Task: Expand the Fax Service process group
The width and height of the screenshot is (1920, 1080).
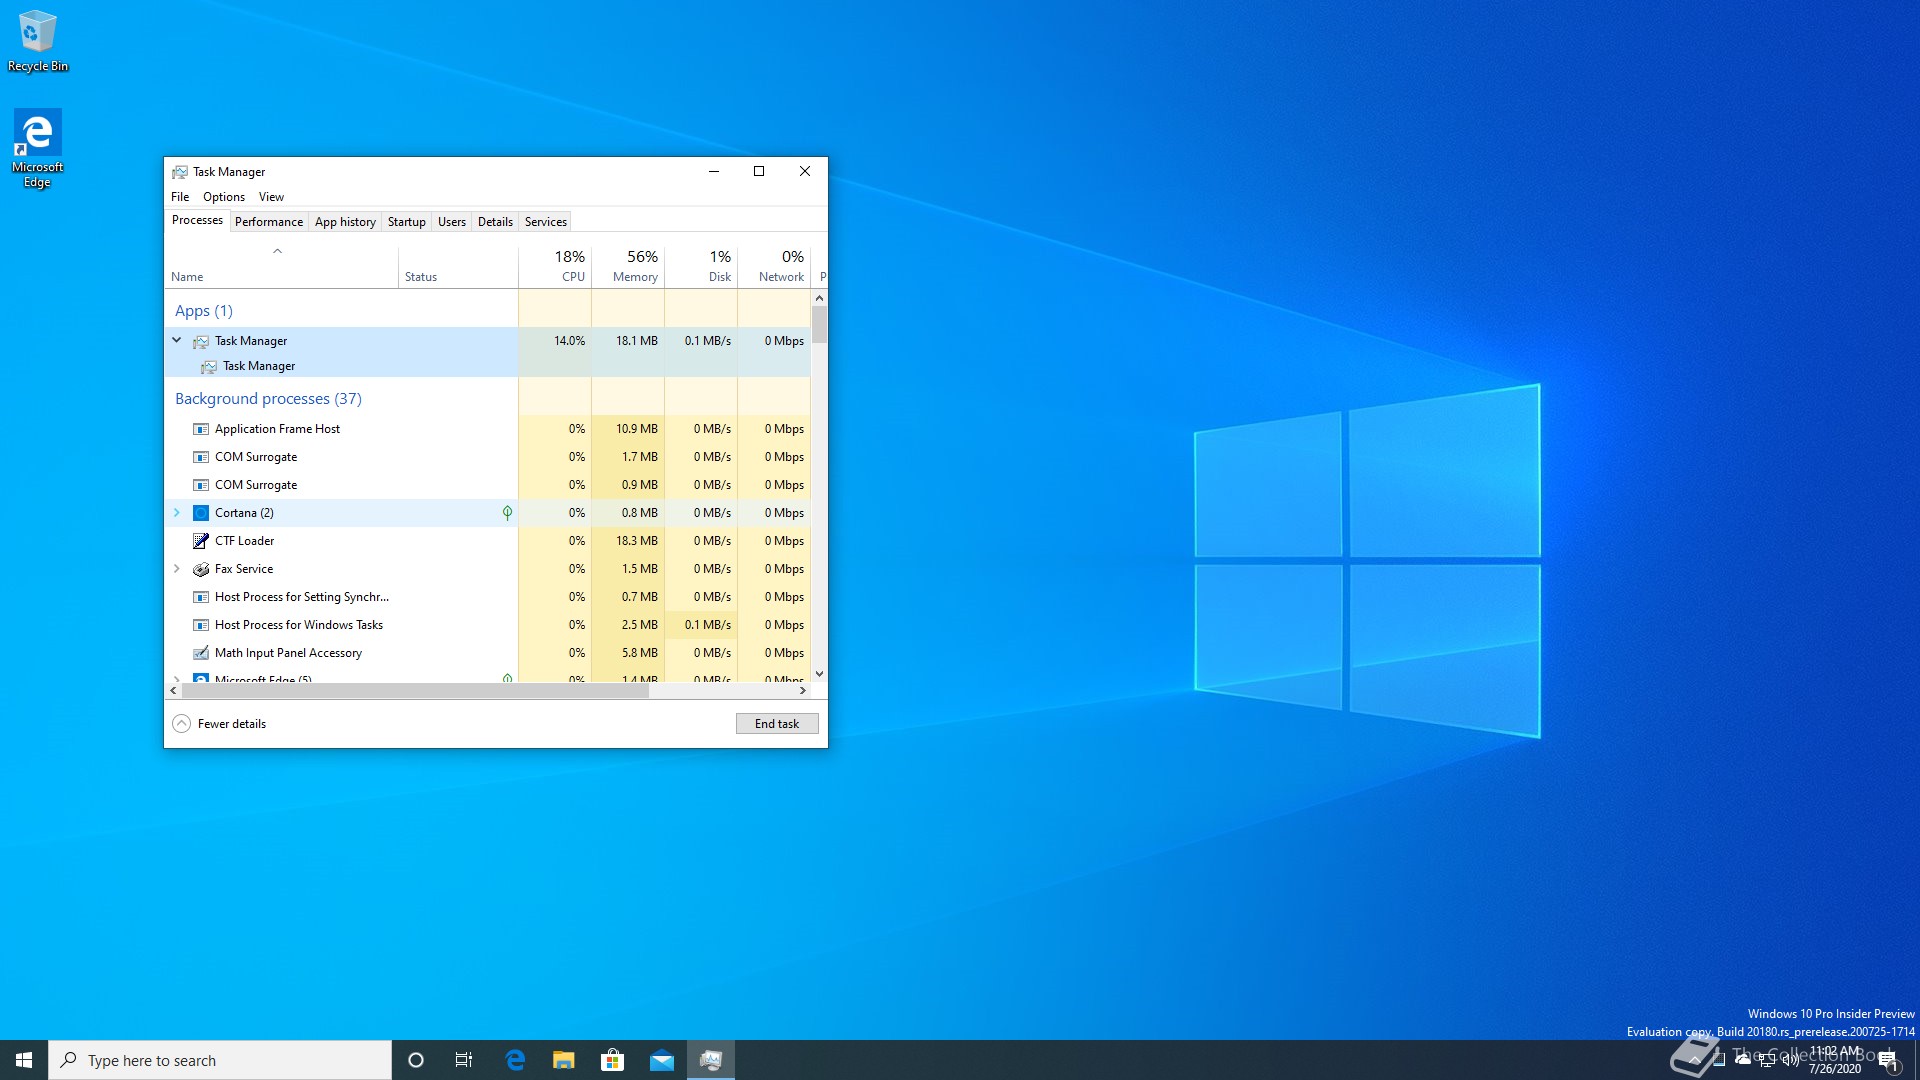Action: pyautogui.click(x=177, y=569)
